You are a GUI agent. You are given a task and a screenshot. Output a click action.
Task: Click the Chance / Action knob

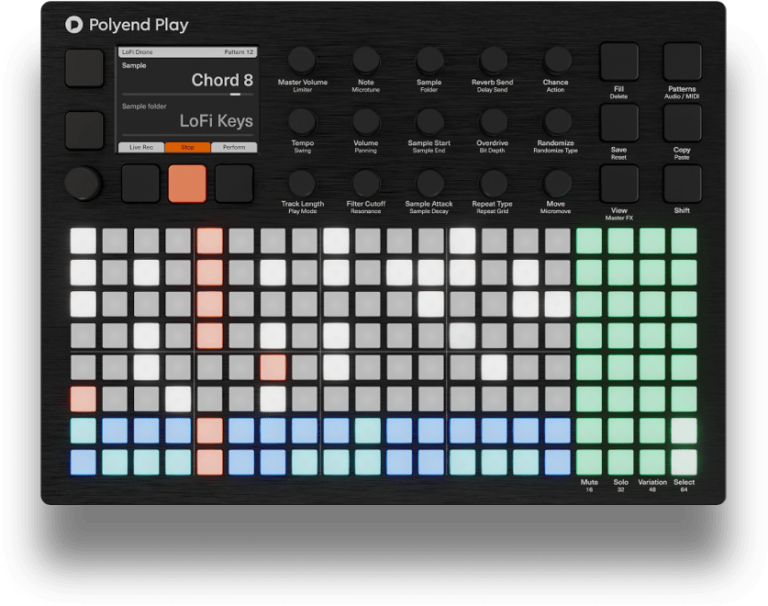tap(556, 61)
